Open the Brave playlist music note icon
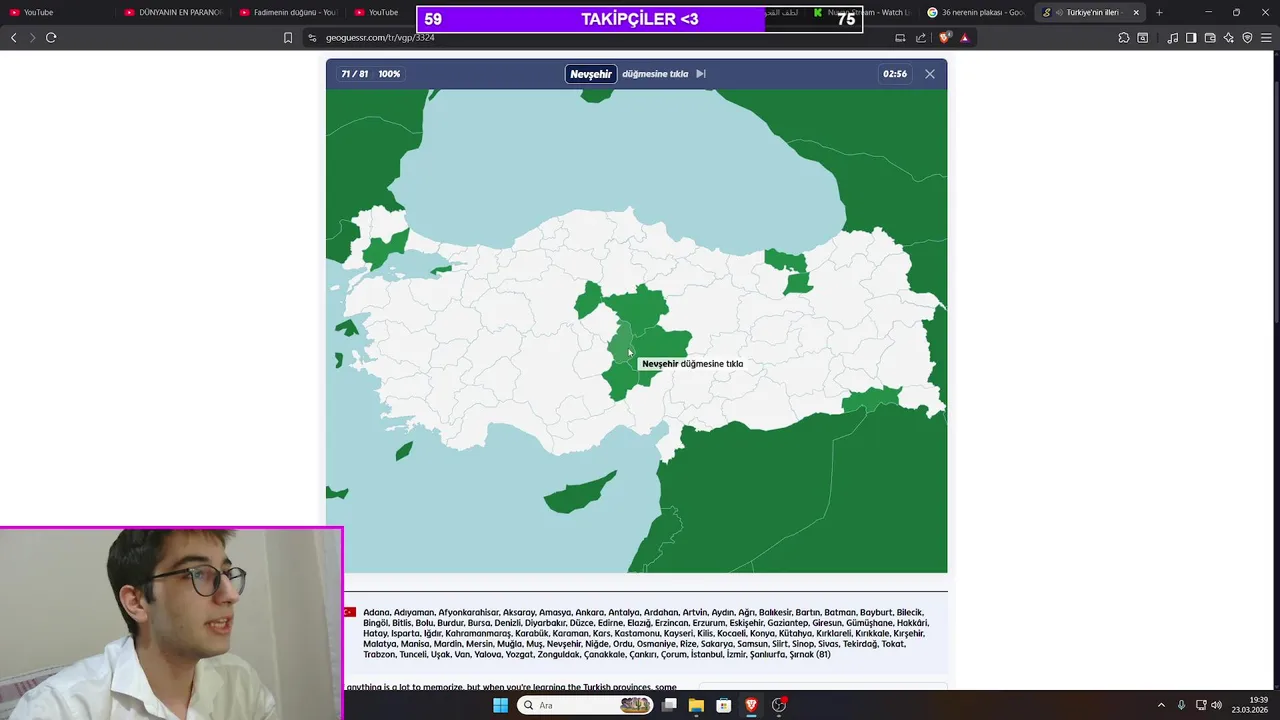1280x720 pixels. point(1172,38)
